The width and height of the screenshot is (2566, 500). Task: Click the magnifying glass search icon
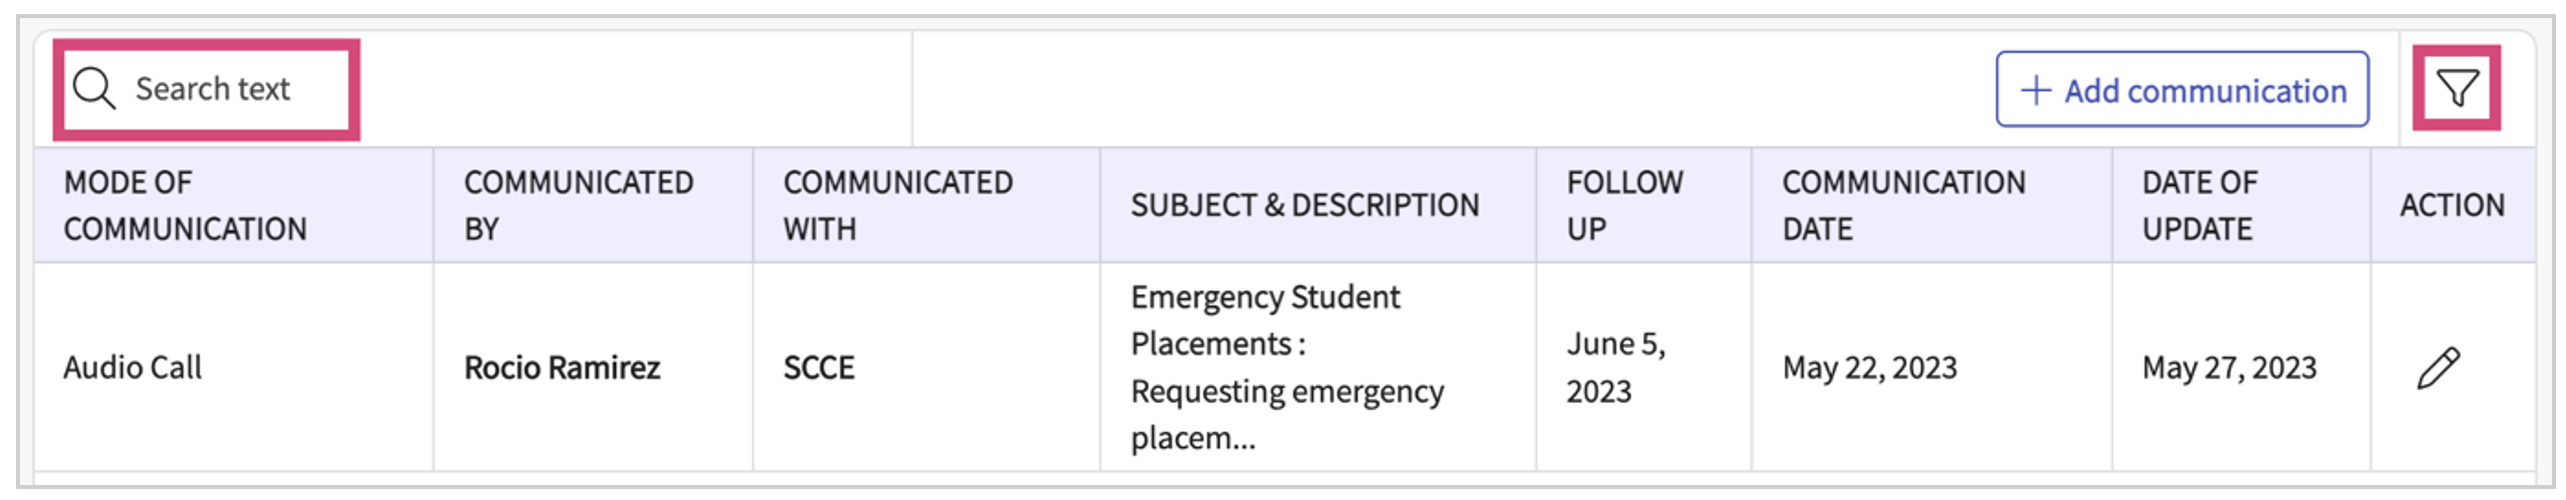(95, 89)
